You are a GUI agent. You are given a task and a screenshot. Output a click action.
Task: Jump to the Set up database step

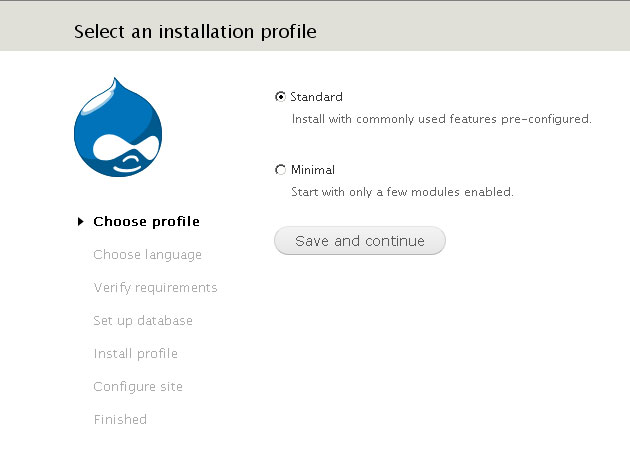(x=143, y=321)
